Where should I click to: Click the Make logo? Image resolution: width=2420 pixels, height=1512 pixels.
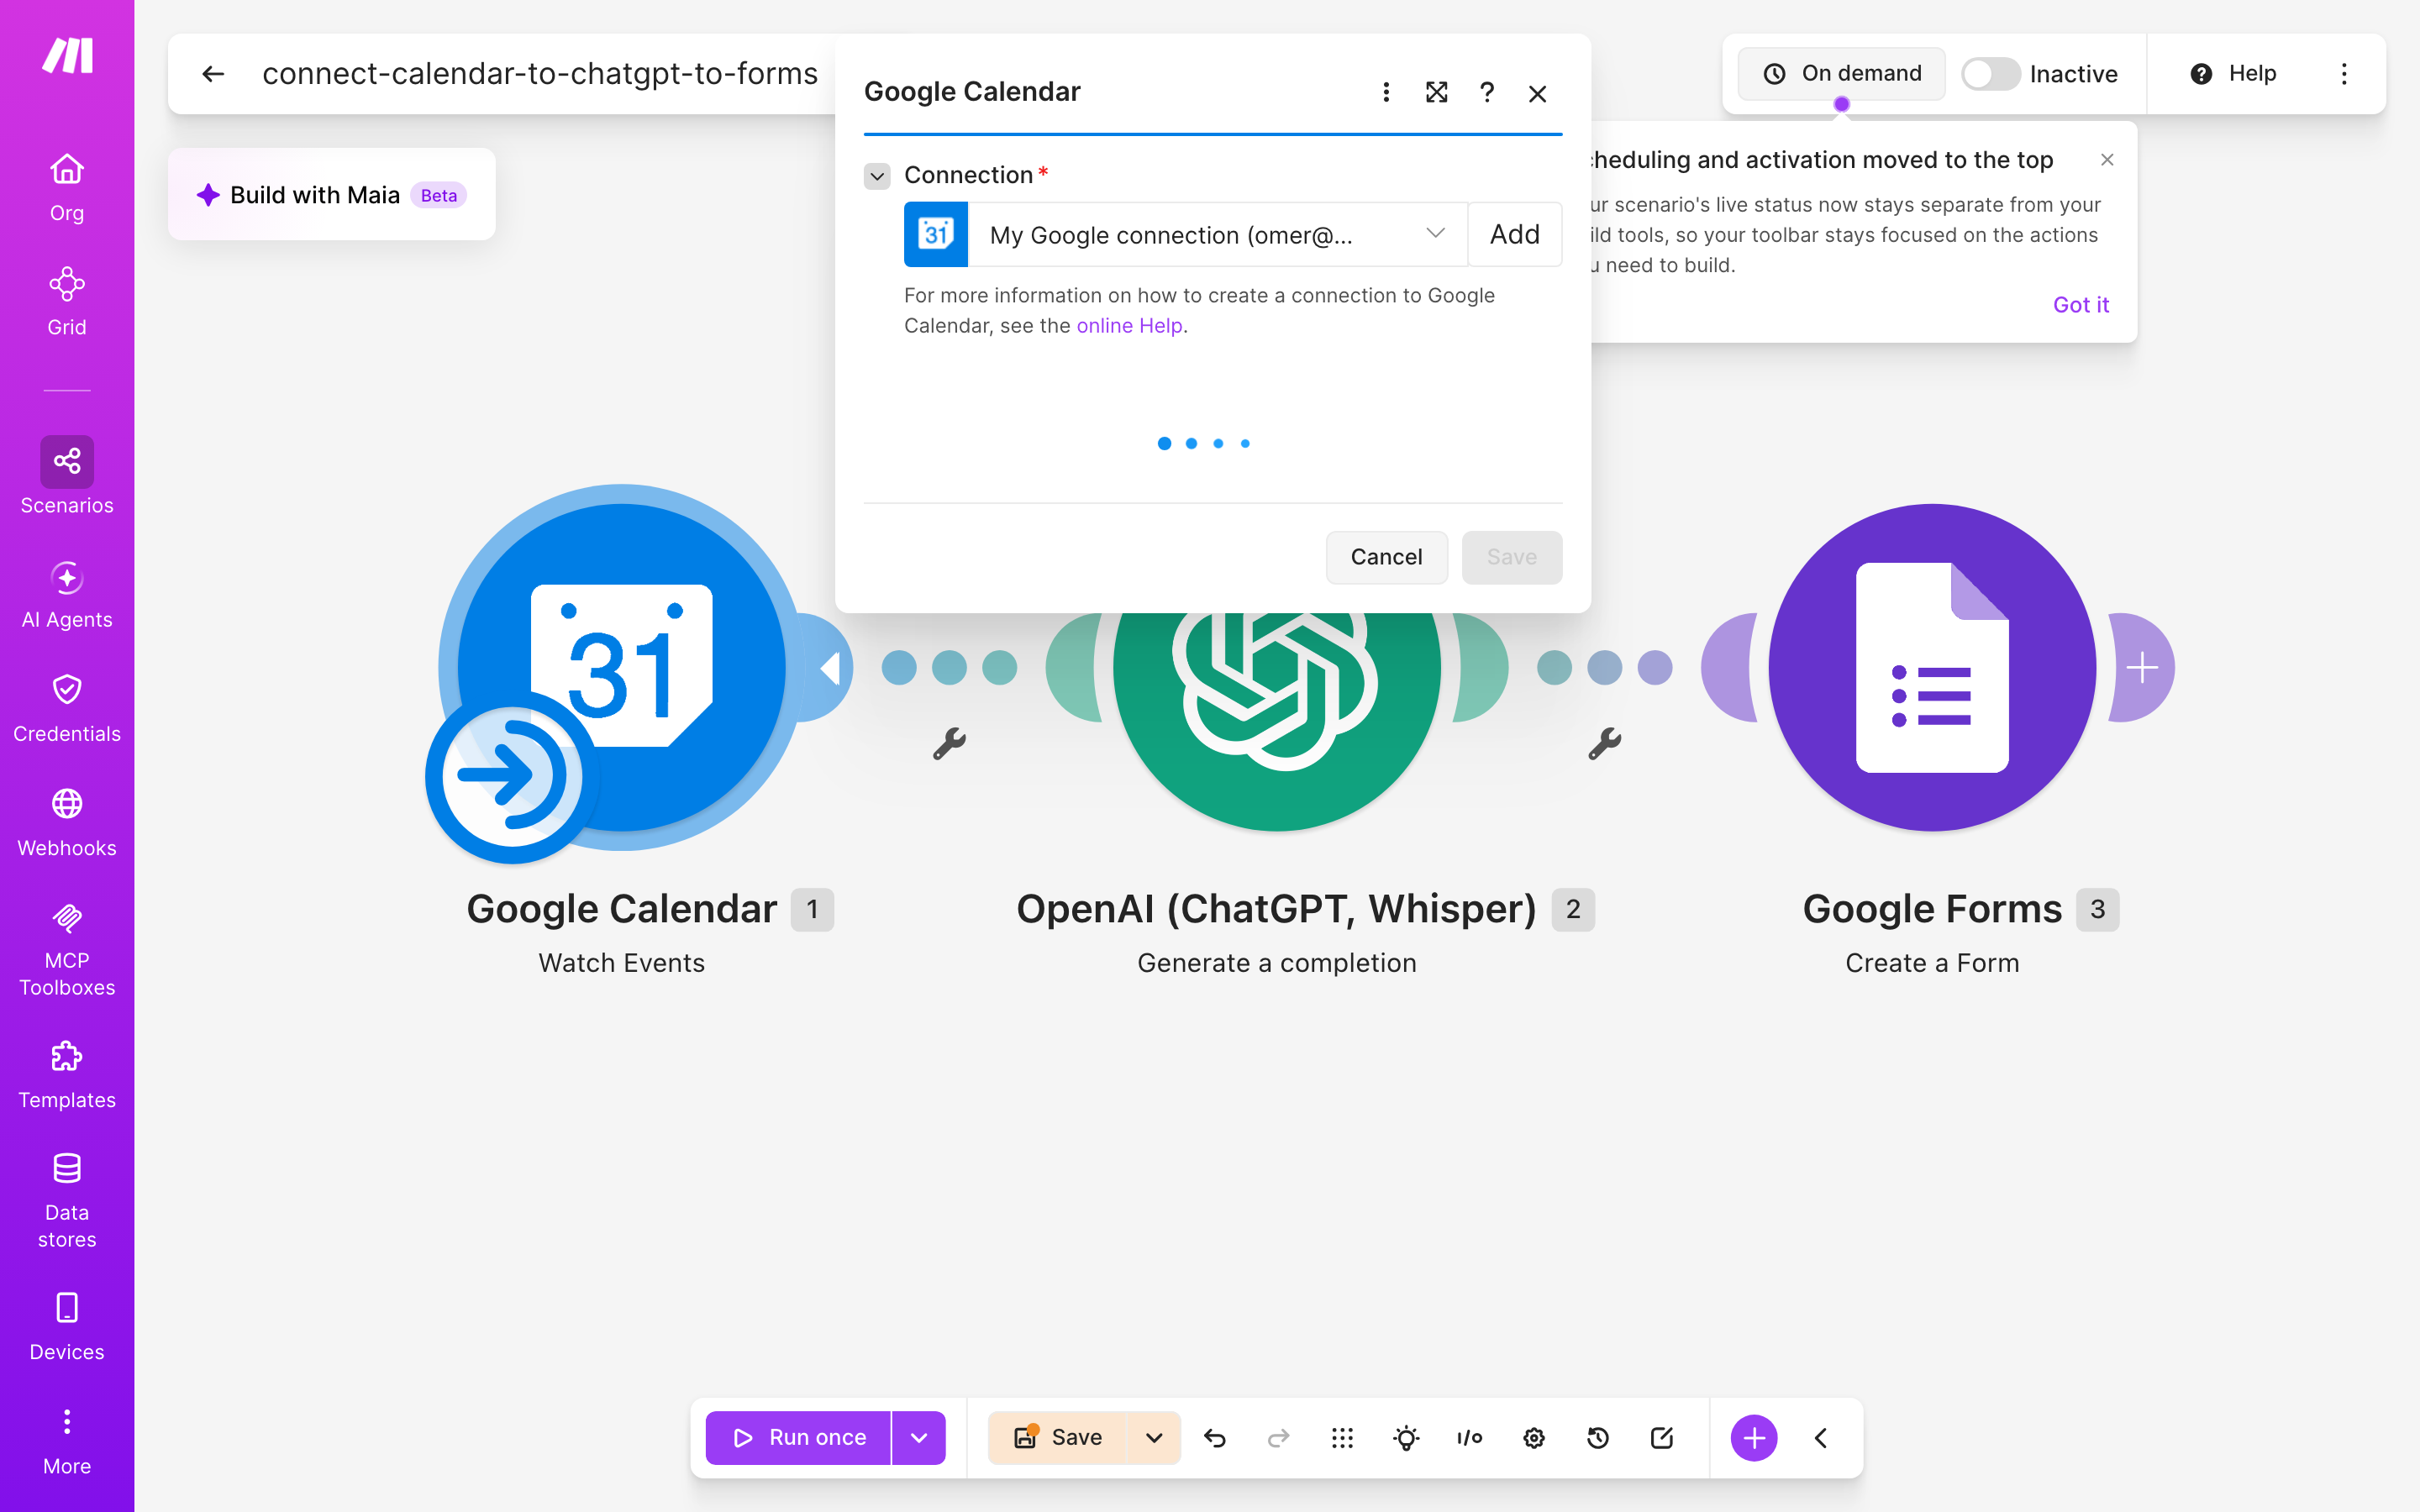point(67,55)
